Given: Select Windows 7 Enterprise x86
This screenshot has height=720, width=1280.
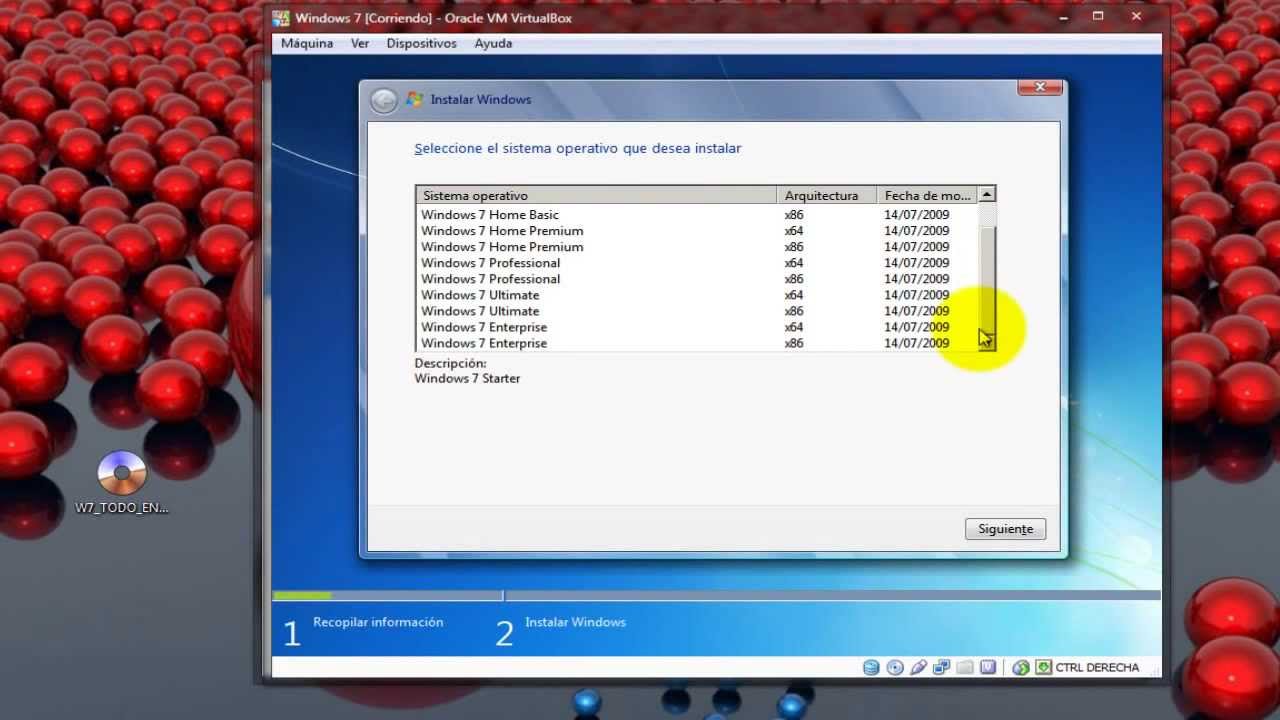Looking at the screenshot, I should pyautogui.click(x=697, y=343).
